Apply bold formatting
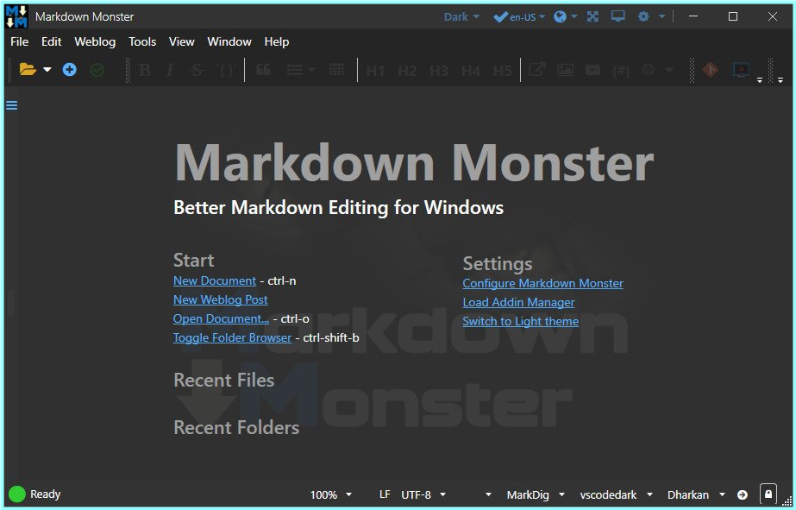 (145, 70)
